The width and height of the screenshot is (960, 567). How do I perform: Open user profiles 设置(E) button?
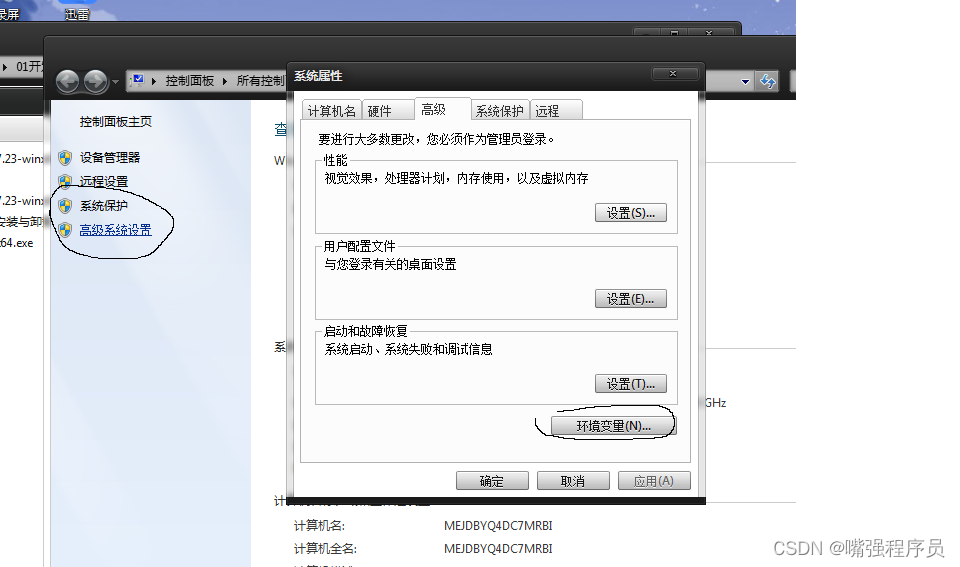[x=631, y=299]
